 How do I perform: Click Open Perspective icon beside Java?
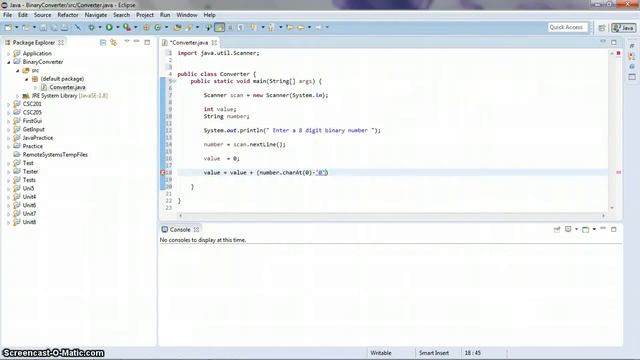(602, 27)
